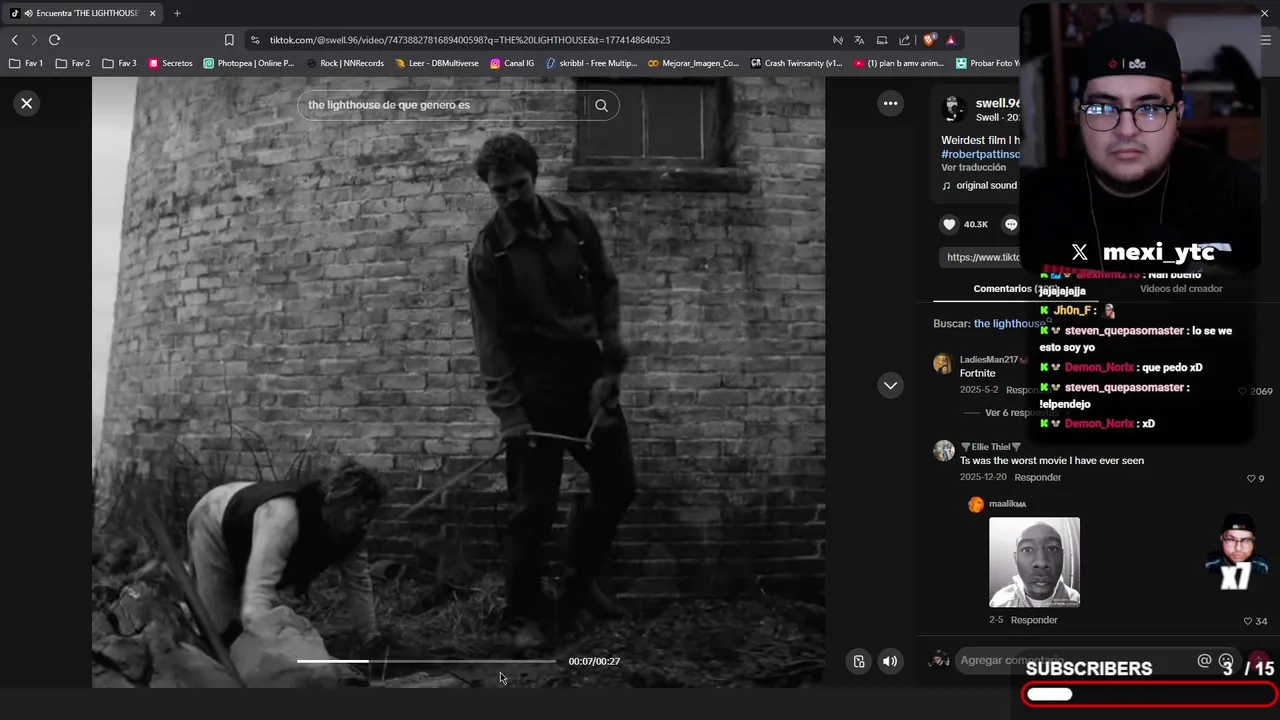The height and width of the screenshot is (720, 1280).
Task: Open Canal IG bookmark
Action: 512,63
